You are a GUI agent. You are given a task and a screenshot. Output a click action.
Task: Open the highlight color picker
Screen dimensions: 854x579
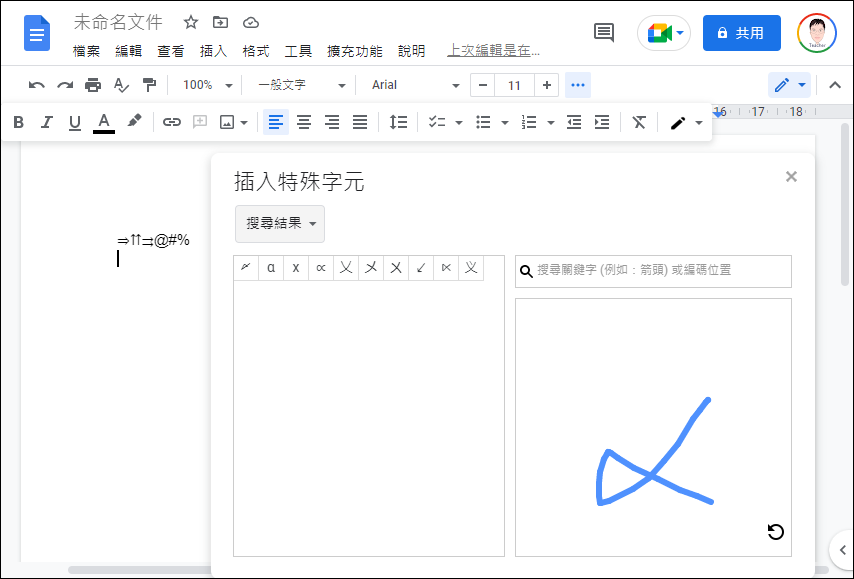coord(134,121)
